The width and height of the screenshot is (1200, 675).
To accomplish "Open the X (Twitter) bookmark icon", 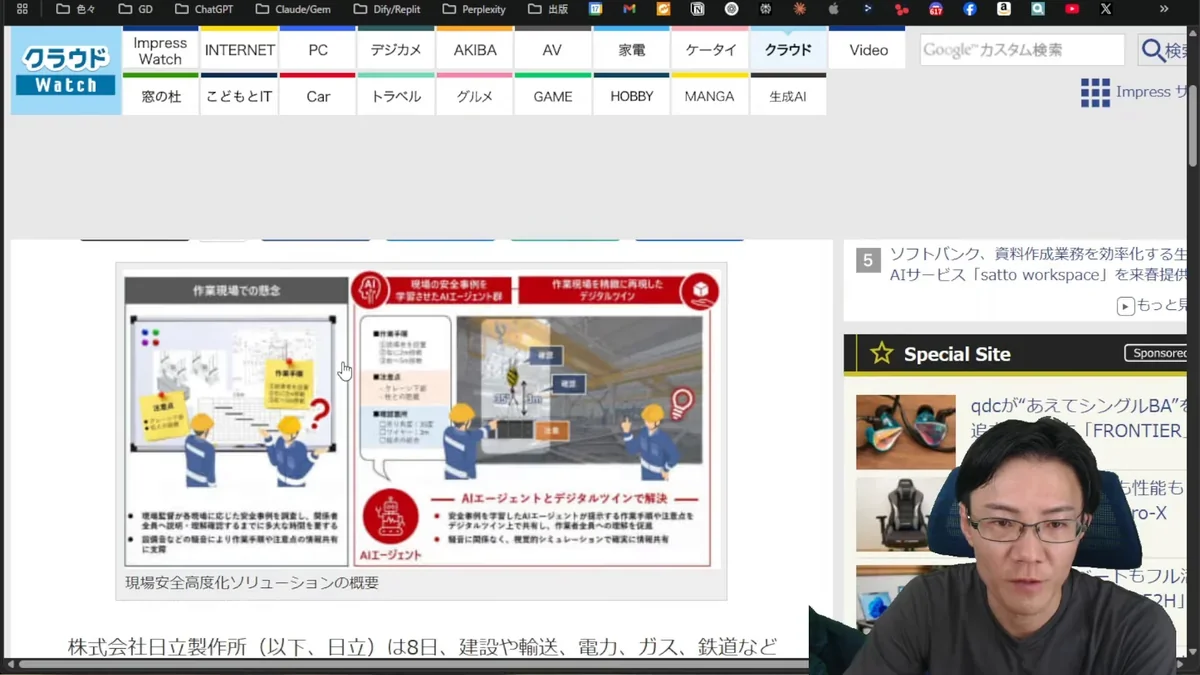I will (x=1106, y=9).
